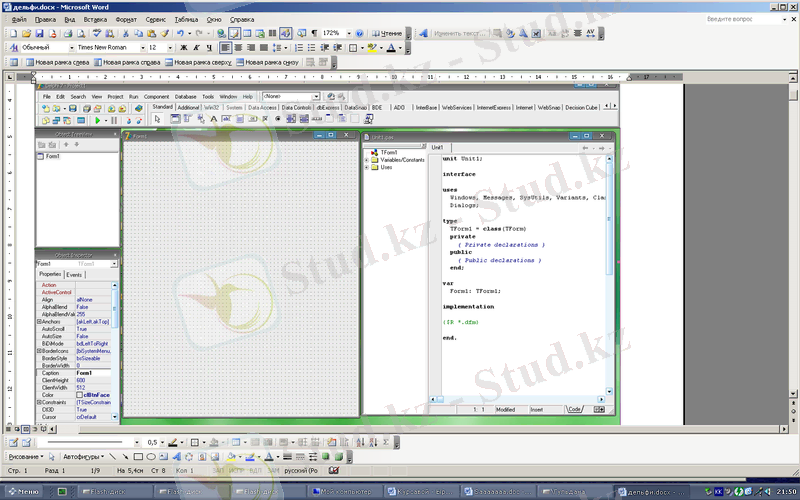Screen dimensions: 800x500
Task: Click the Save icon in Word toolbar
Action: coord(37,33)
